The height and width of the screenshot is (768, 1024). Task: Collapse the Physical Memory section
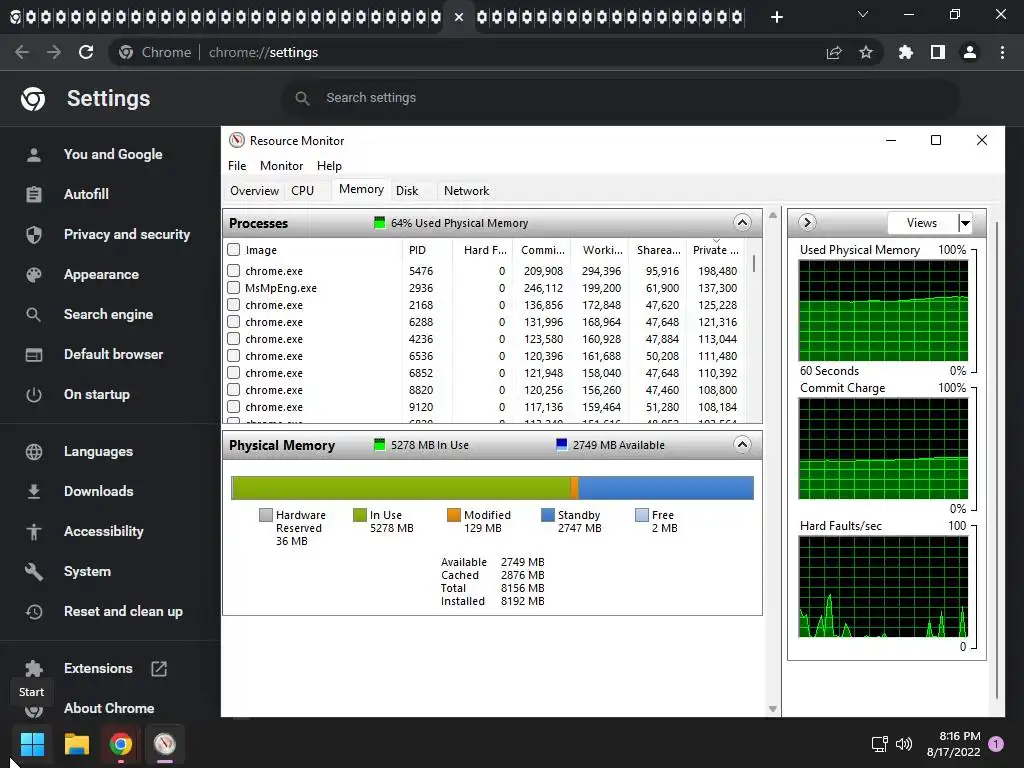coord(742,445)
